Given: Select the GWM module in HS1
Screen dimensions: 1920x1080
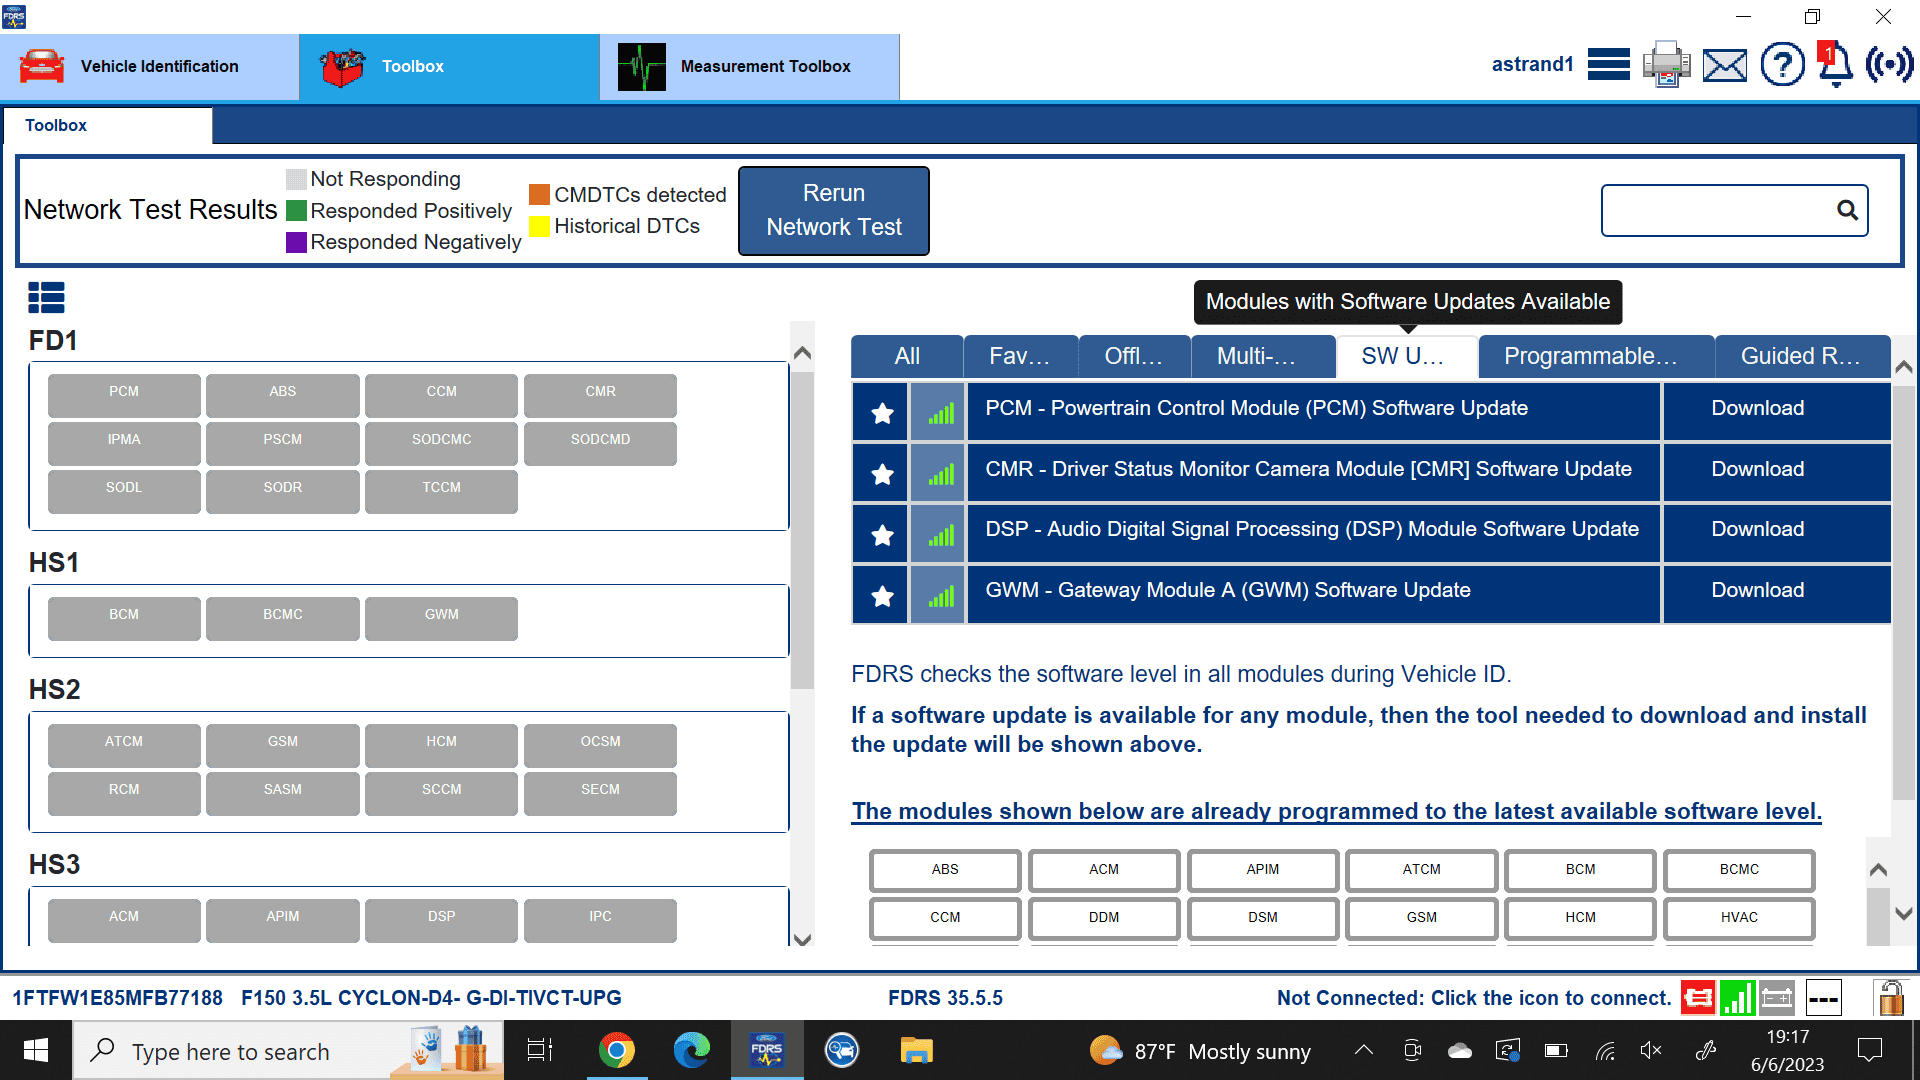Looking at the screenshot, I should (x=441, y=618).
